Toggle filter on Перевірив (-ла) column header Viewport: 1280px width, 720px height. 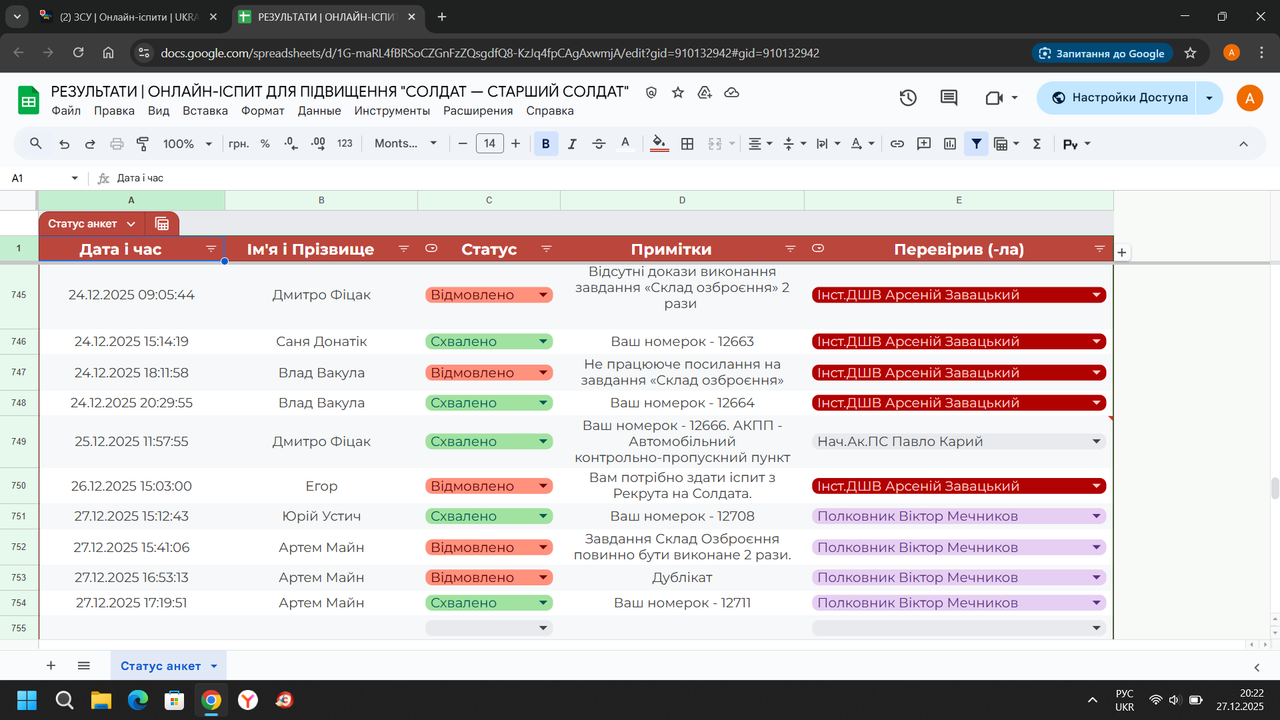(x=1100, y=248)
